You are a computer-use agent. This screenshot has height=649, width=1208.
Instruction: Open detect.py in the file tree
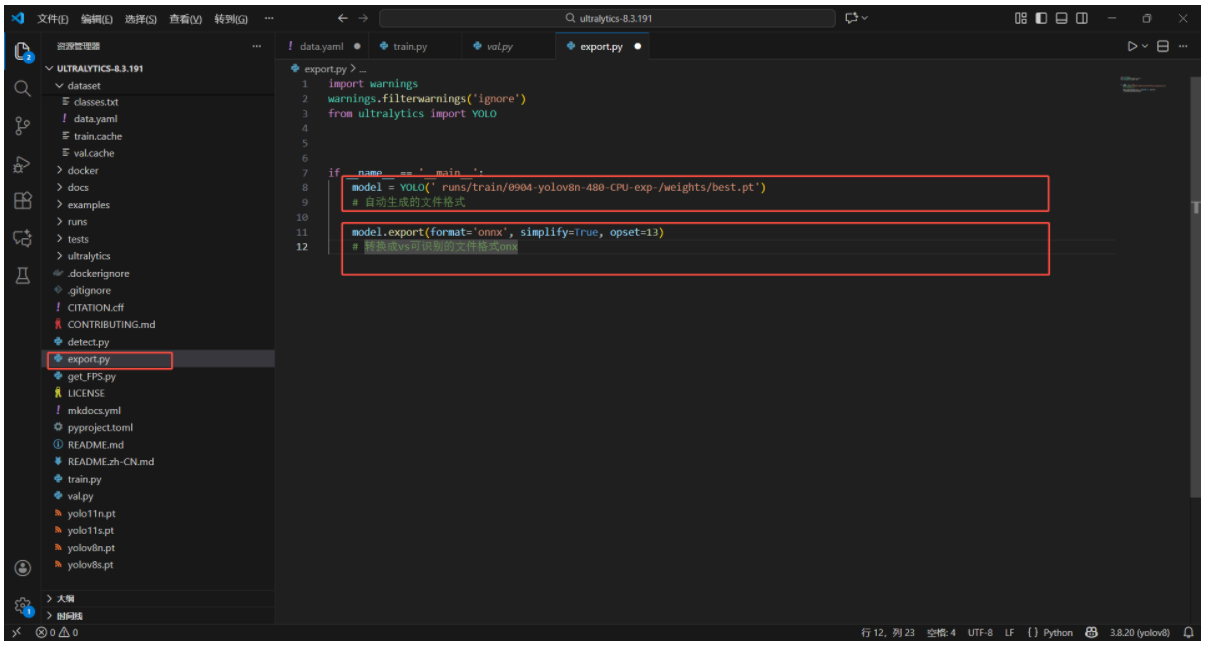(160, 342)
